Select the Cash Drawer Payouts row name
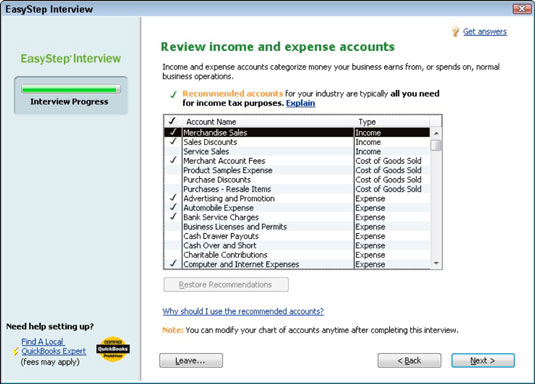 (221, 236)
